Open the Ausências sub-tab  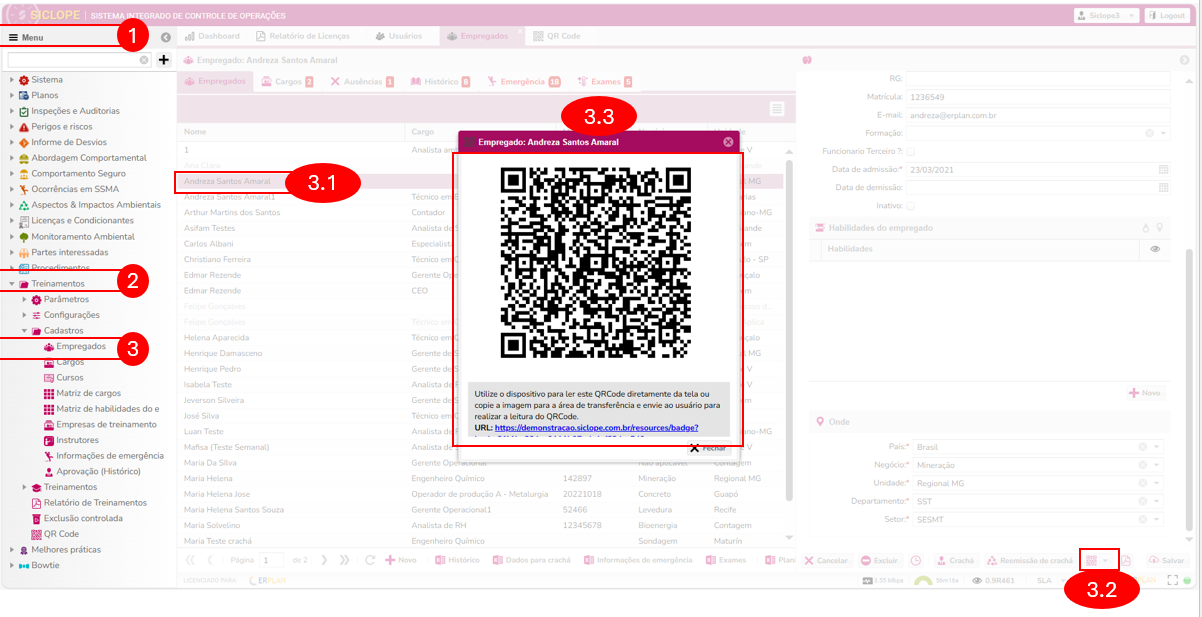click(x=362, y=81)
